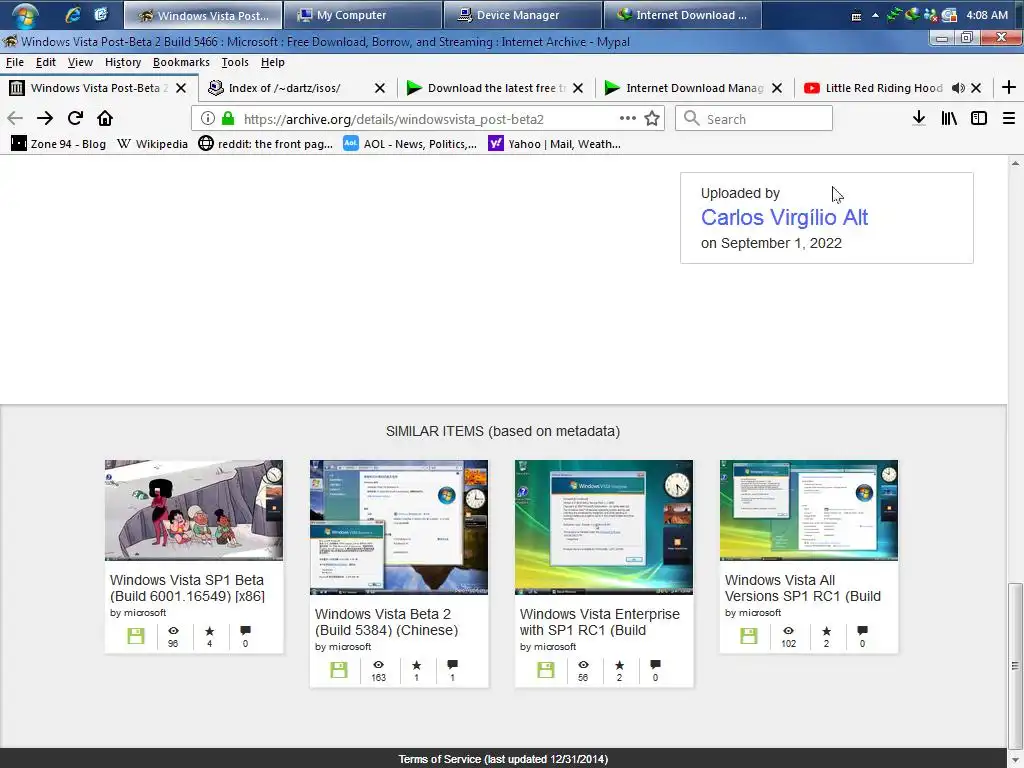Click reviews comment icon on Vista All Versions card

862,631
